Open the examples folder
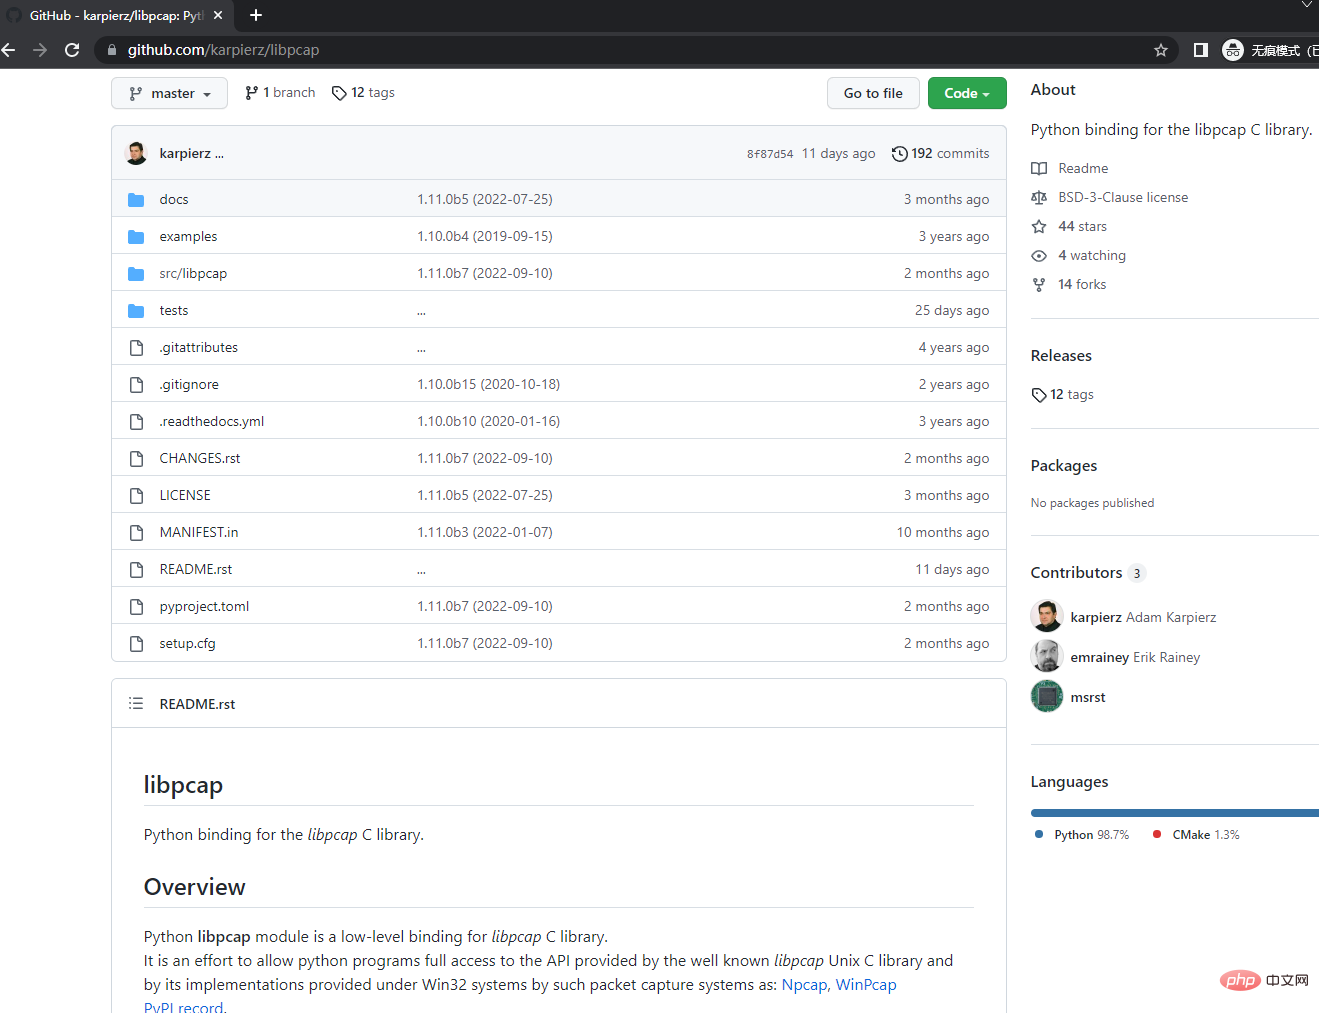 tap(188, 237)
